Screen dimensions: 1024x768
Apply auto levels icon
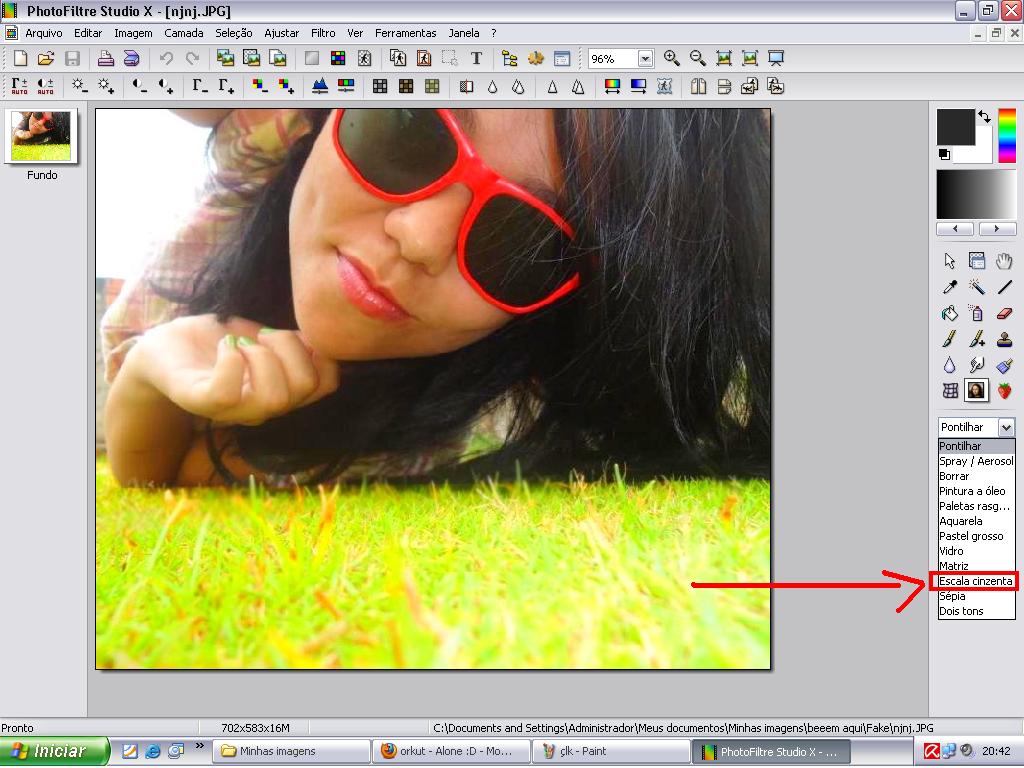(x=20, y=86)
